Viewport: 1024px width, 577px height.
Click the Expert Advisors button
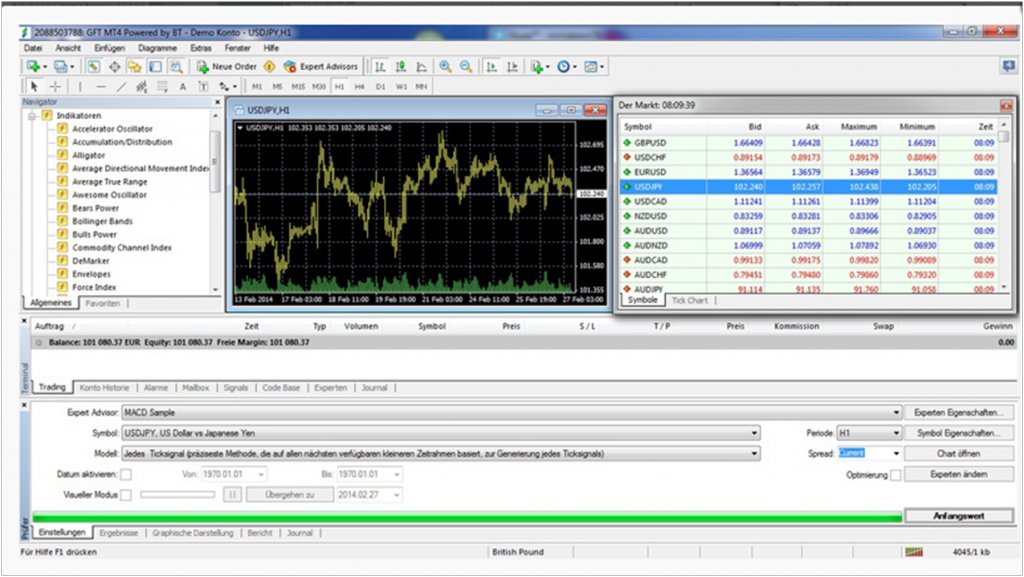(x=321, y=67)
